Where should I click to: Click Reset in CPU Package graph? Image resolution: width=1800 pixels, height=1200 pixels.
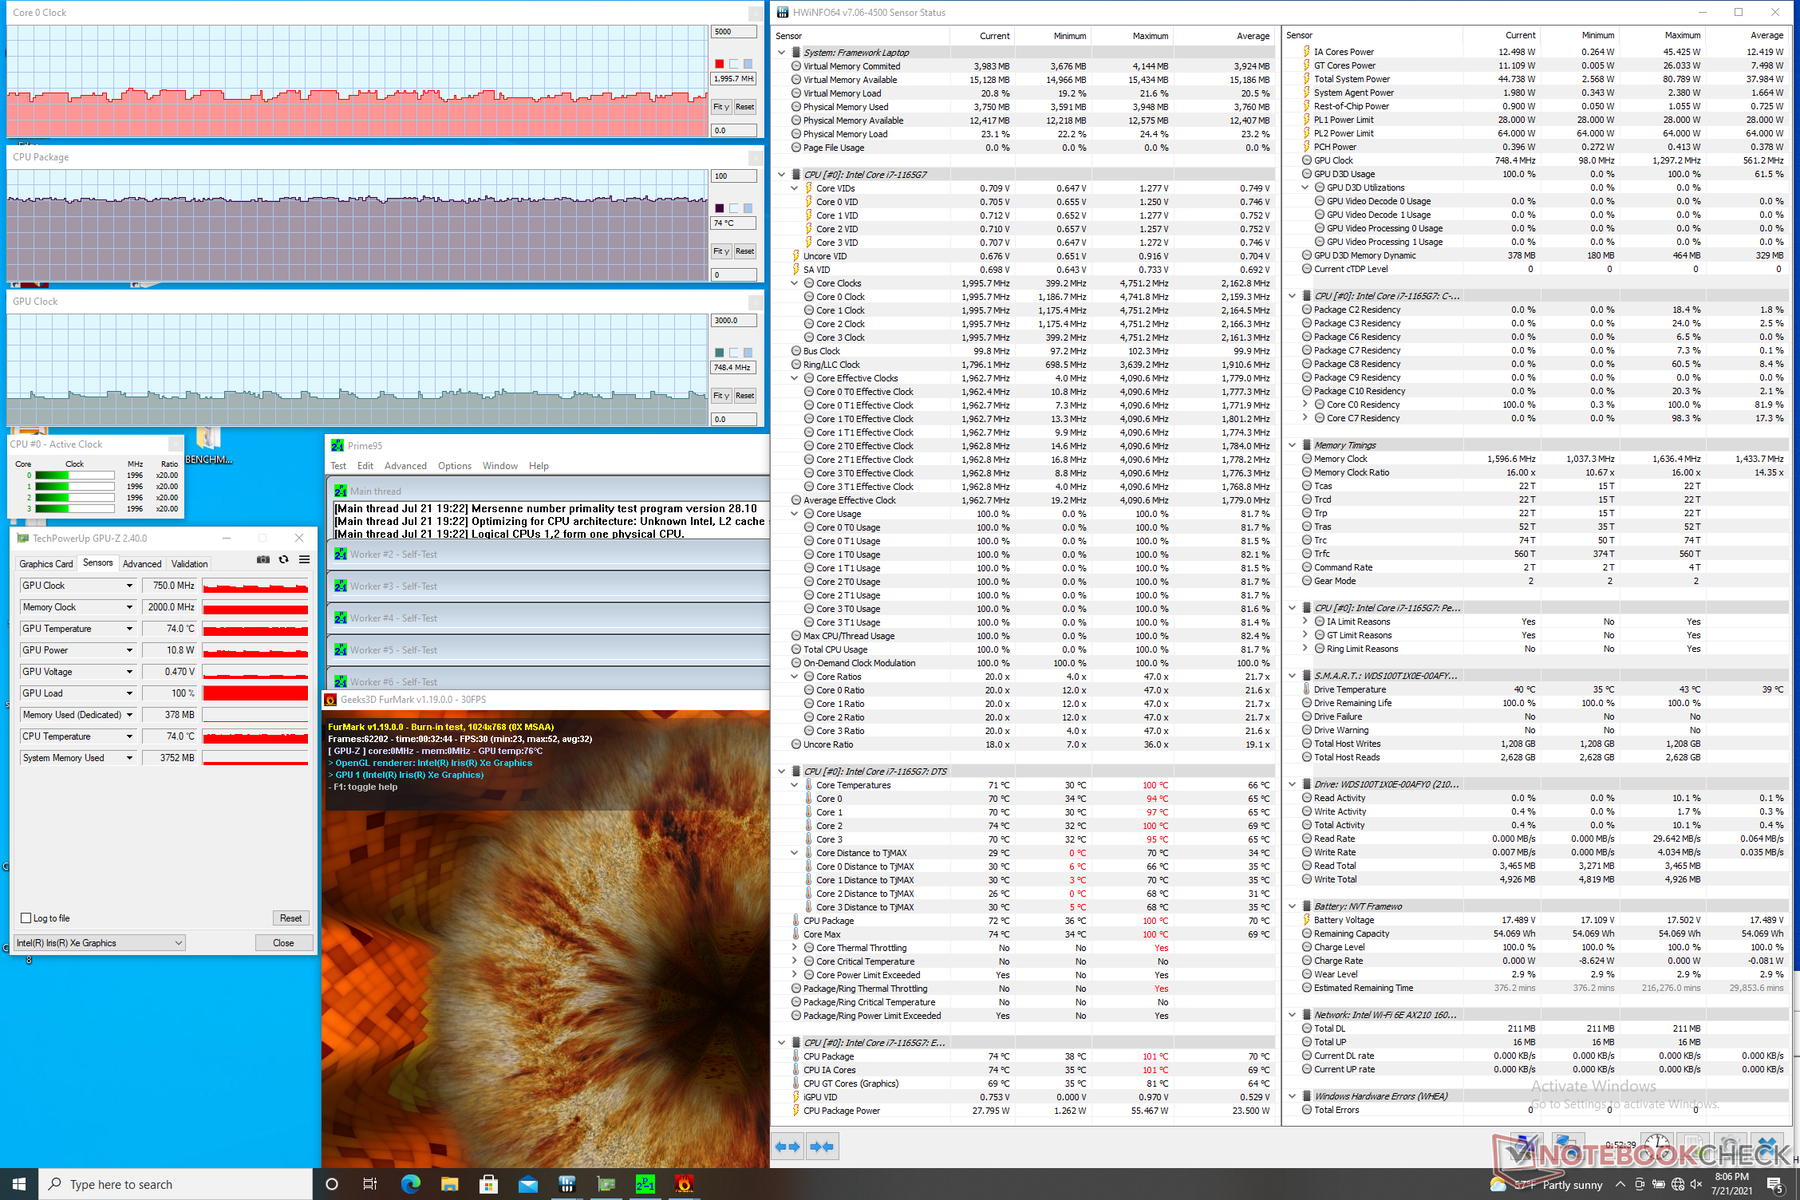(745, 252)
